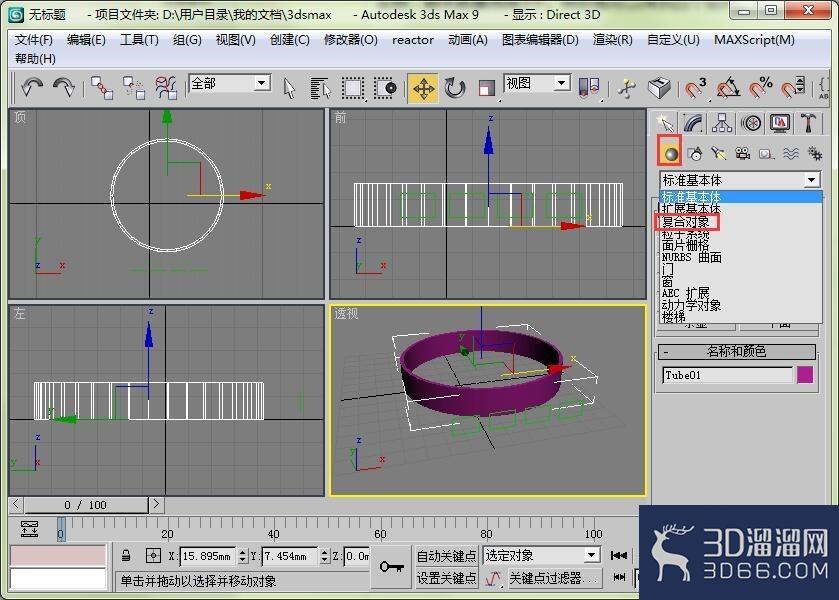Toggle absolute transform type-in mode icon
The image size is (839, 600).
(153, 556)
